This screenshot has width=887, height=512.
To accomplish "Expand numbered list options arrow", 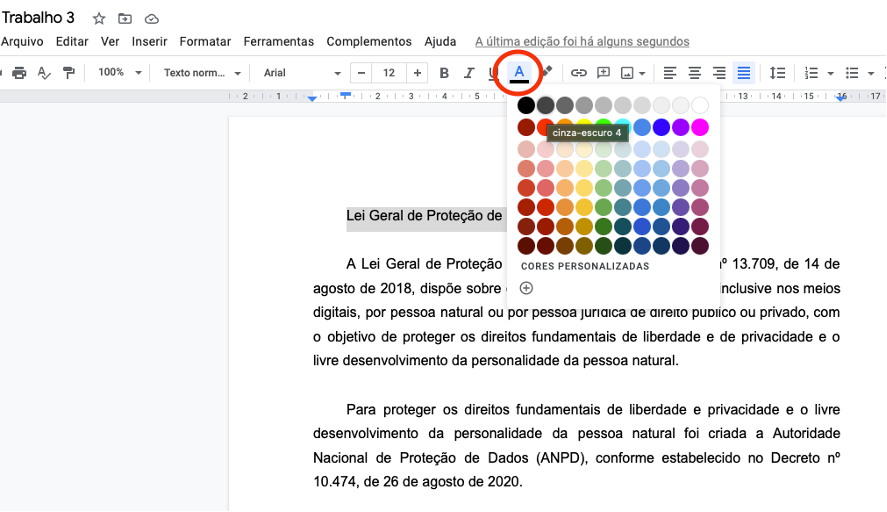I will [830, 73].
